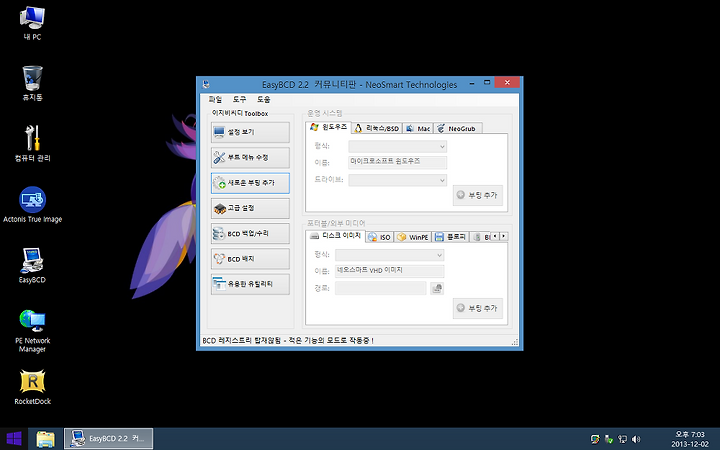
Task: Switch to the 플로피 (Floppy) tab
Action: point(450,237)
